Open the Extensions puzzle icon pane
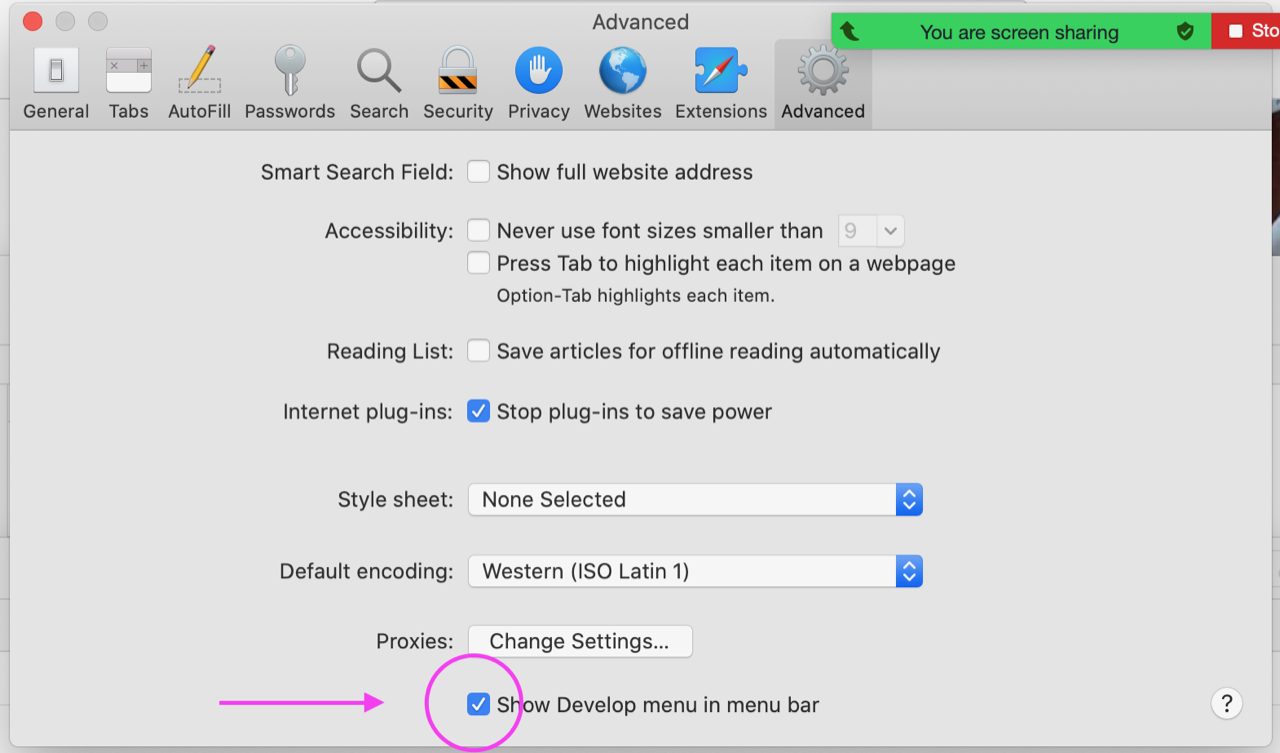Screen dimensions: 1280x753 tap(720, 84)
